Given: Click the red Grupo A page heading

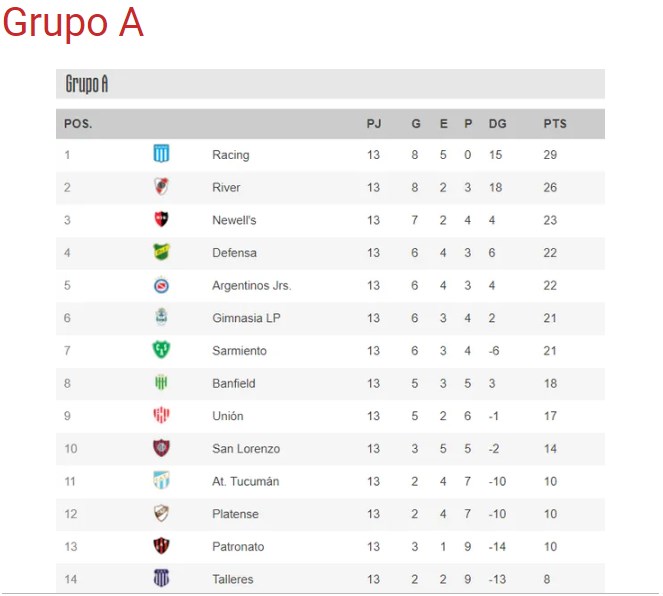Looking at the screenshot, I should [x=73, y=22].
